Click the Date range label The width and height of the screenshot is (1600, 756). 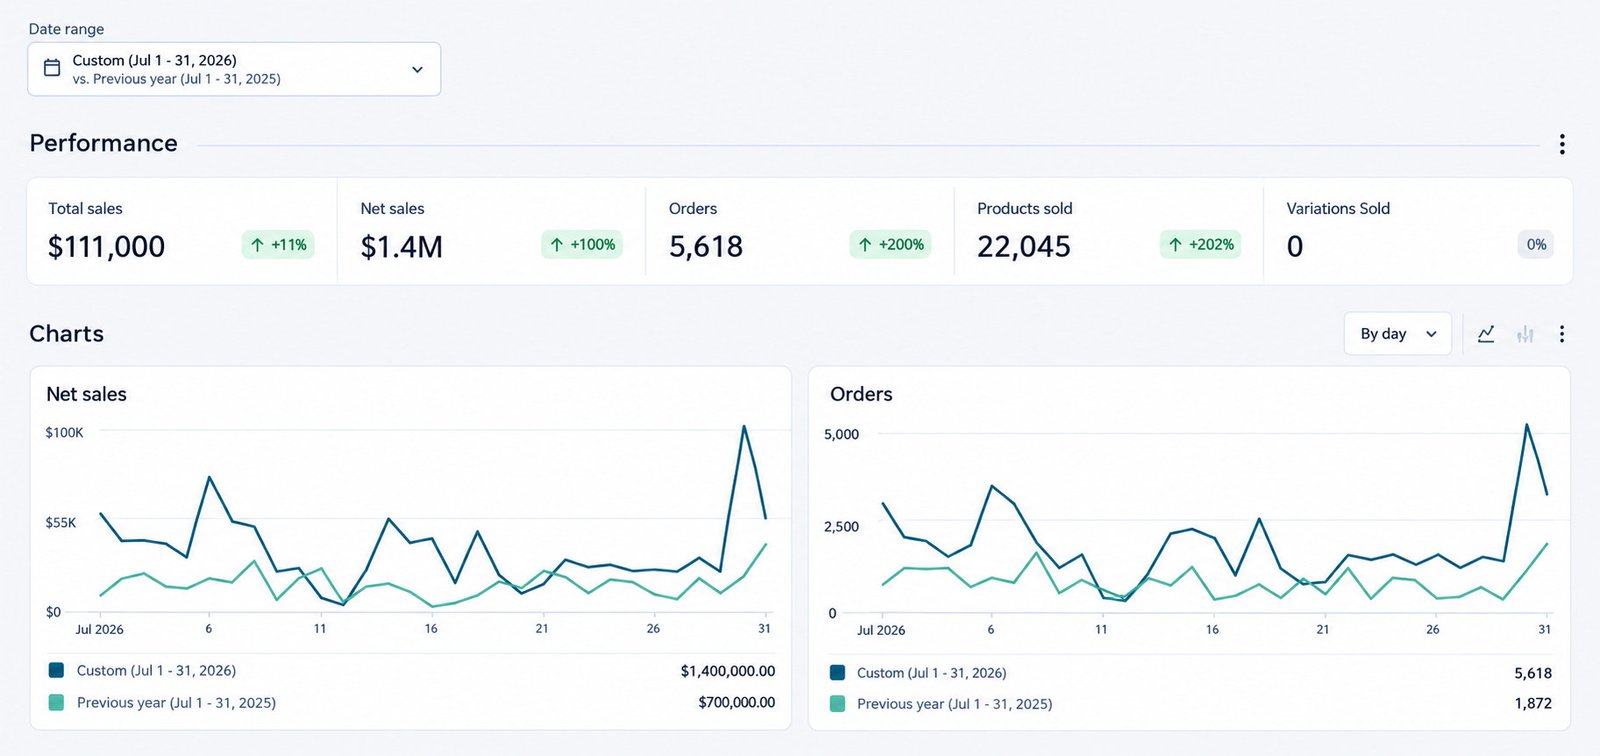coord(66,29)
